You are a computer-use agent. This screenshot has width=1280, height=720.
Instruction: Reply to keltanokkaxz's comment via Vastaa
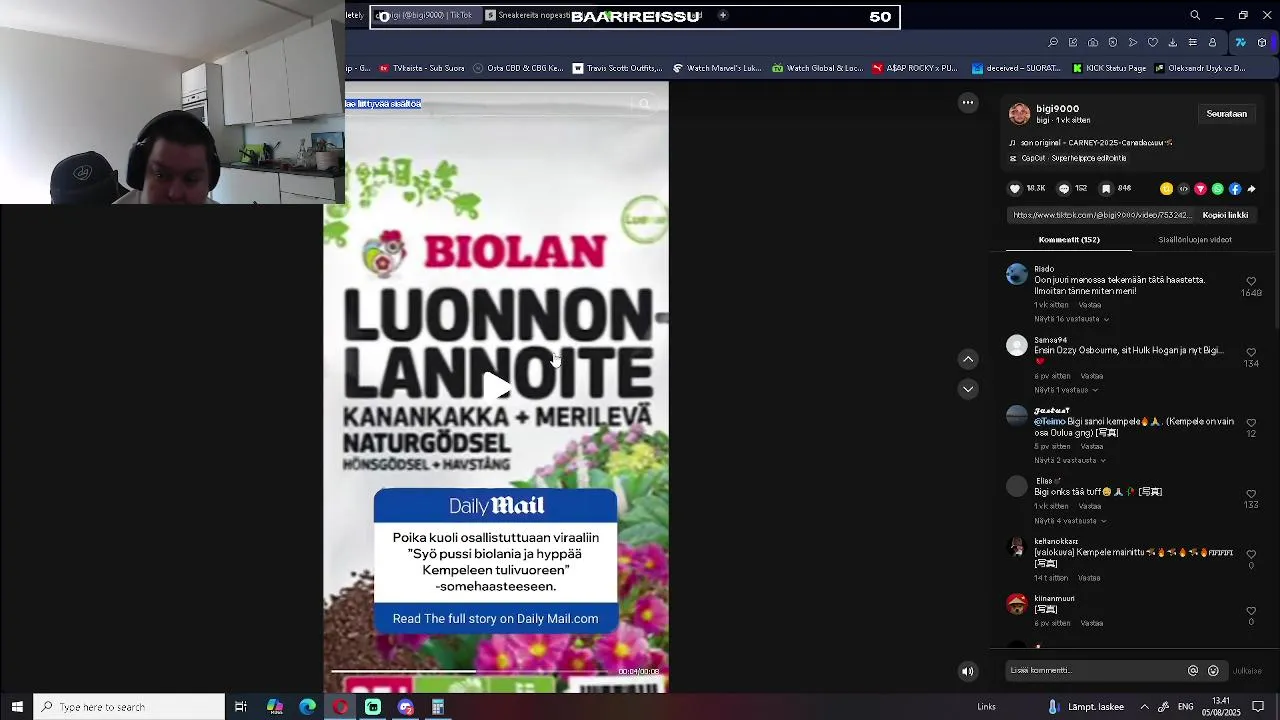(x=1089, y=578)
